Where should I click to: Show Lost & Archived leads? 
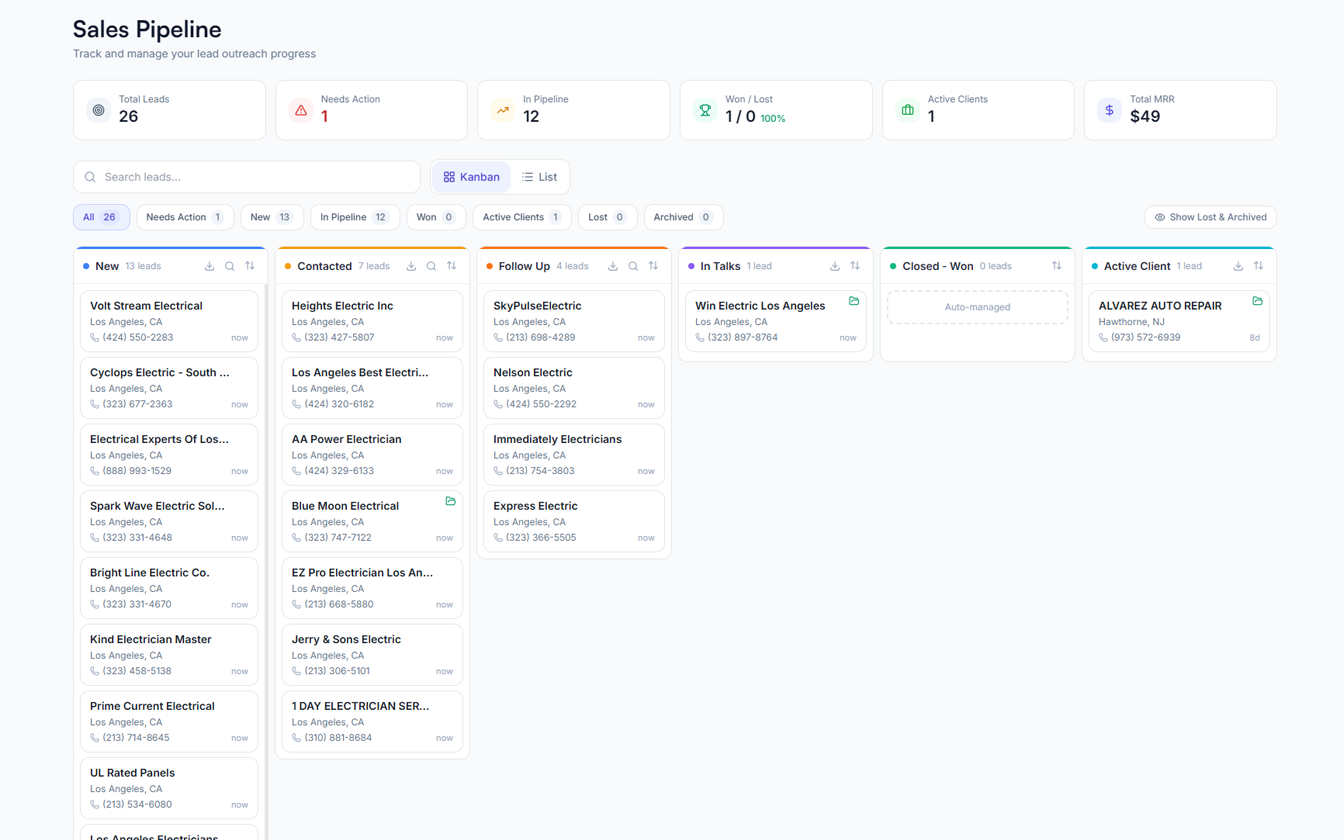[x=1210, y=217]
